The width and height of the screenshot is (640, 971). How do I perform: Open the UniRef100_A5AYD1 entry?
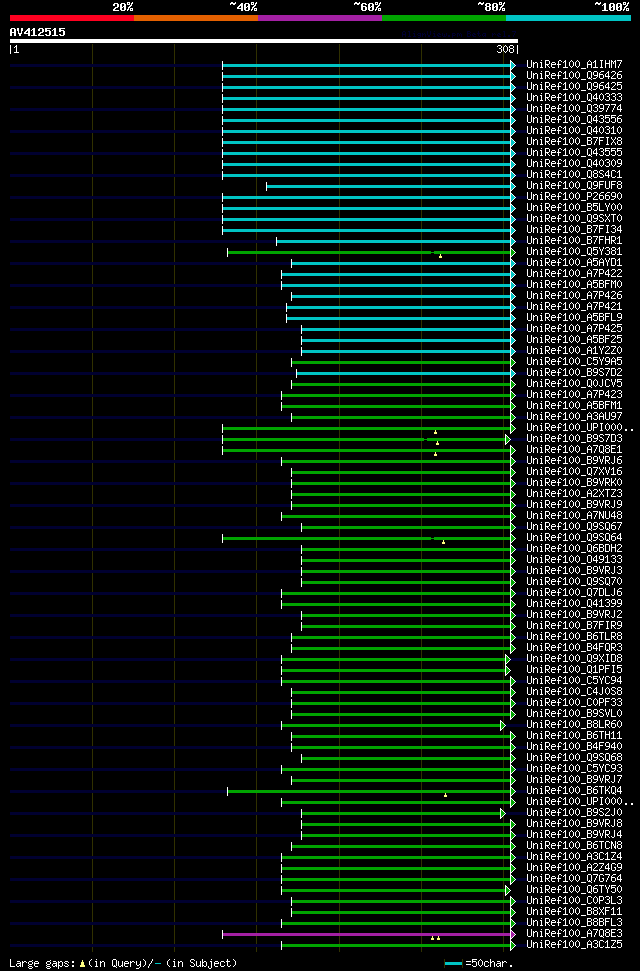point(574,263)
